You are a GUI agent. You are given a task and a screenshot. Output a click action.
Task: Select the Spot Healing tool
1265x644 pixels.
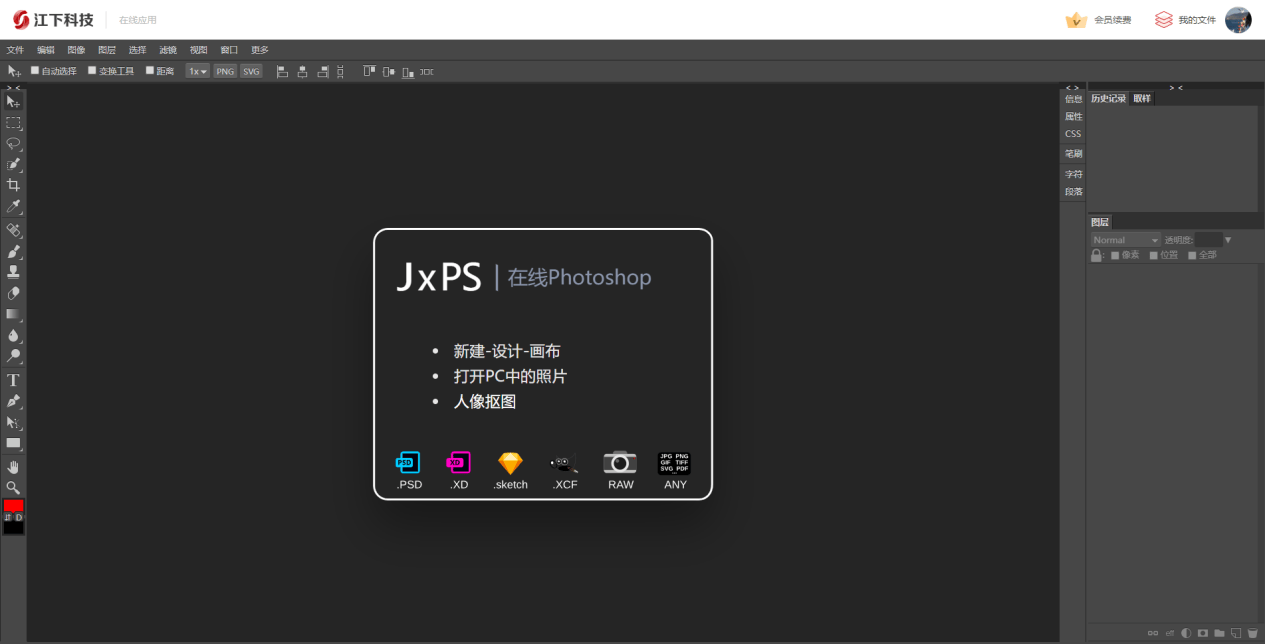[13, 230]
